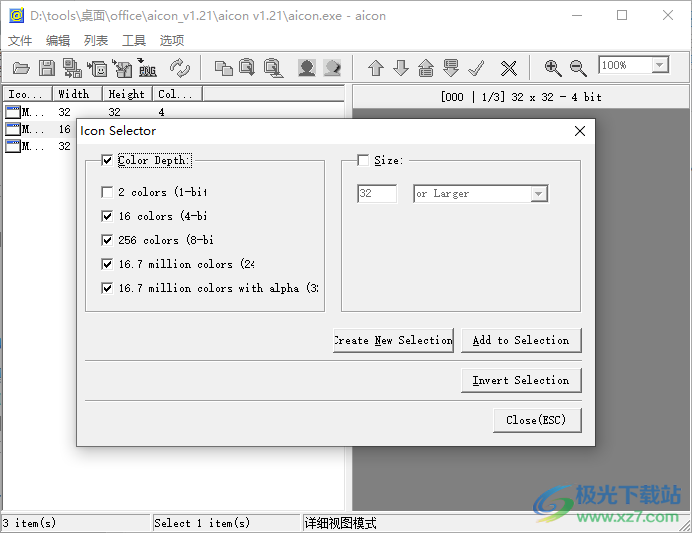Move item up with the up arrow icon
The height and width of the screenshot is (533, 692).
376,68
